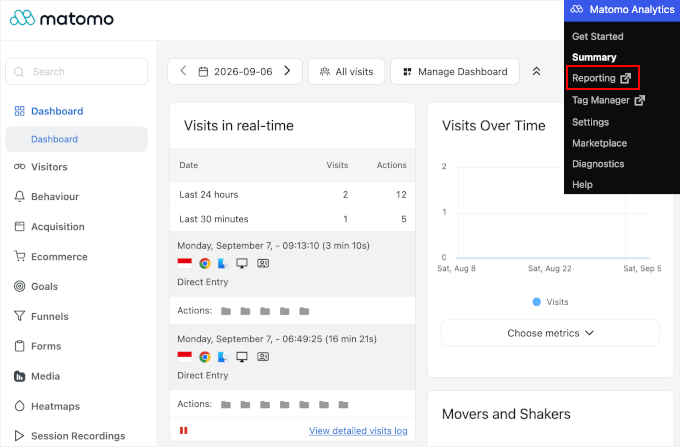The height and width of the screenshot is (447, 680).
Task: Select the Dashboard submenu item
Action: [x=76, y=139]
